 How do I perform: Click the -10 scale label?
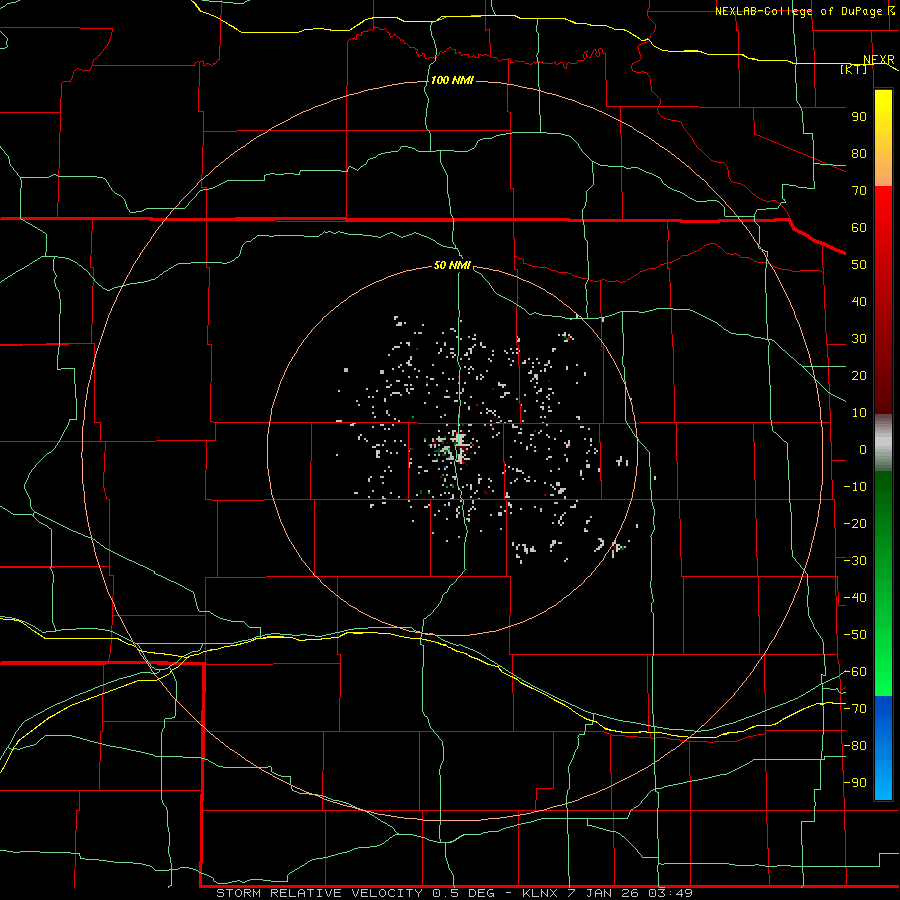855,487
